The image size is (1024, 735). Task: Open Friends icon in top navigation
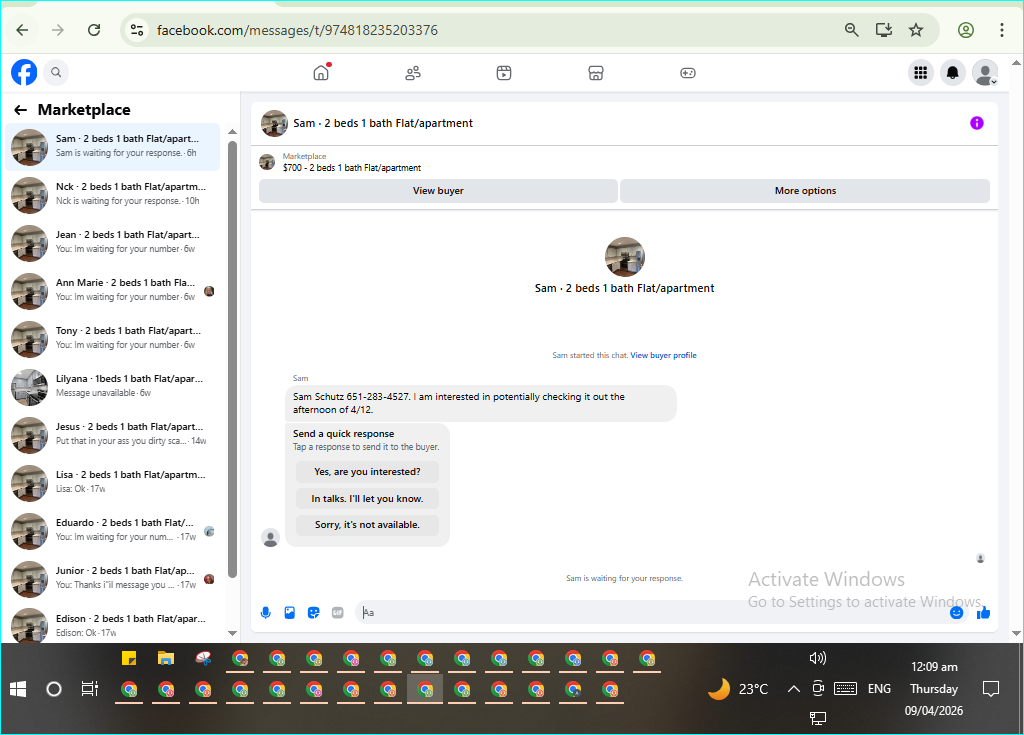[x=413, y=73]
